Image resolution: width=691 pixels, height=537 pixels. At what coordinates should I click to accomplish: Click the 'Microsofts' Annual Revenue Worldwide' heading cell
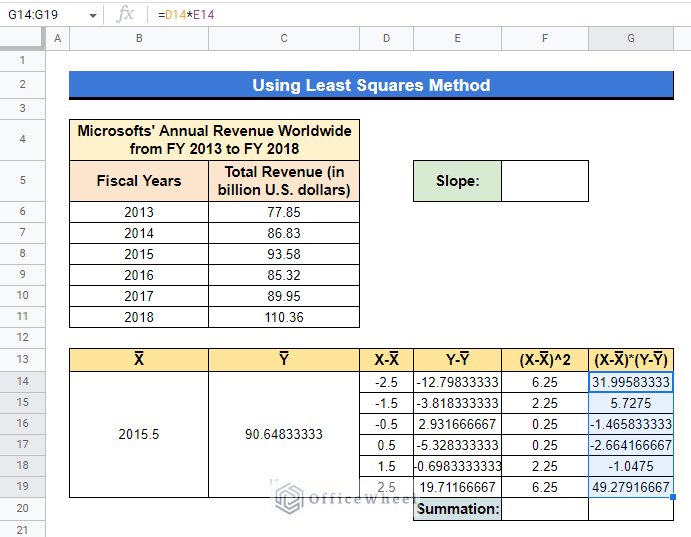click(x=214, y=140)
